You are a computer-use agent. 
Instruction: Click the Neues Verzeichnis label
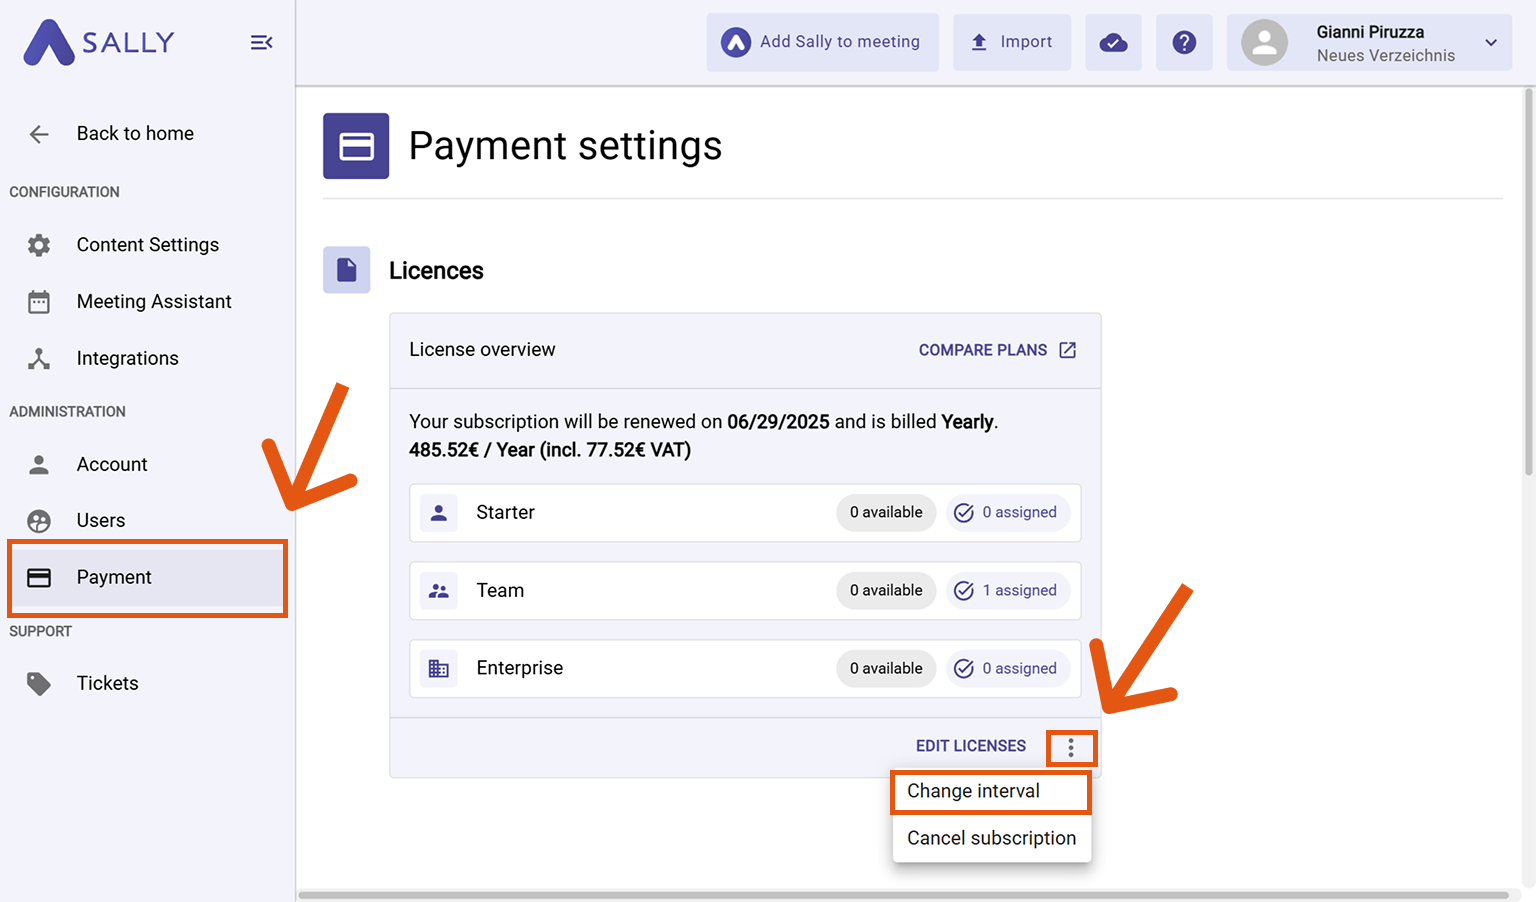point(1386,56)
